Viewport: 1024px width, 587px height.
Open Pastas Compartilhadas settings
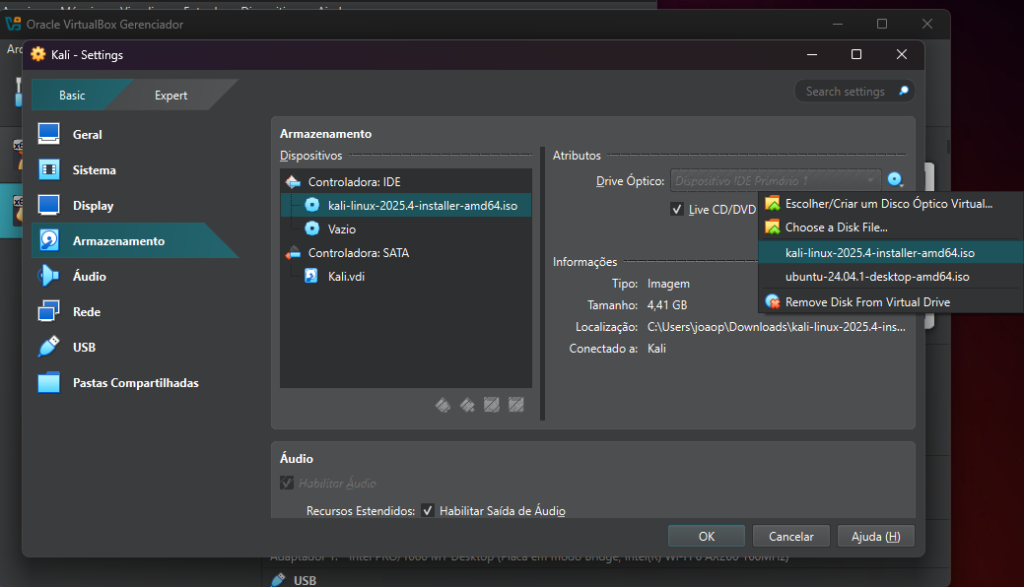click(135, 383)
